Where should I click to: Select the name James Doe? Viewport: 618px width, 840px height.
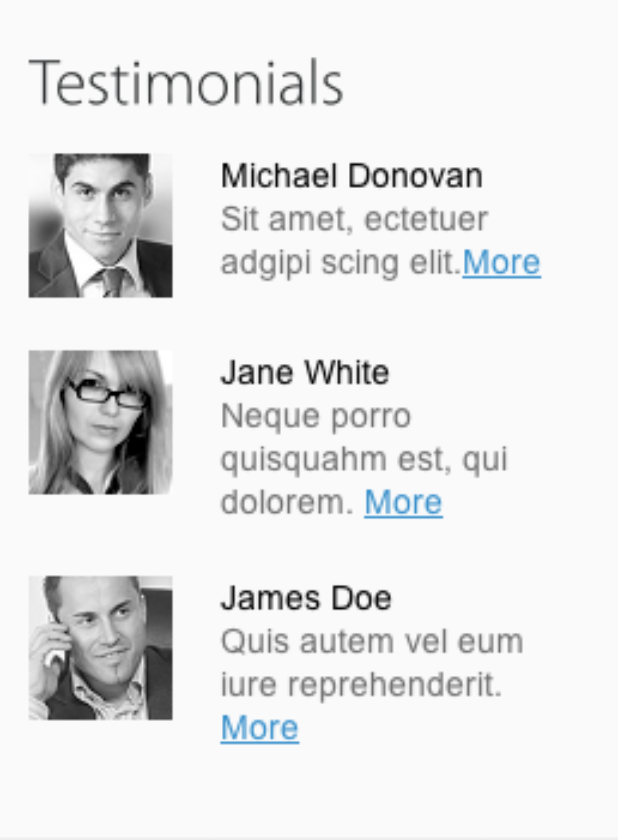(306, 598)
